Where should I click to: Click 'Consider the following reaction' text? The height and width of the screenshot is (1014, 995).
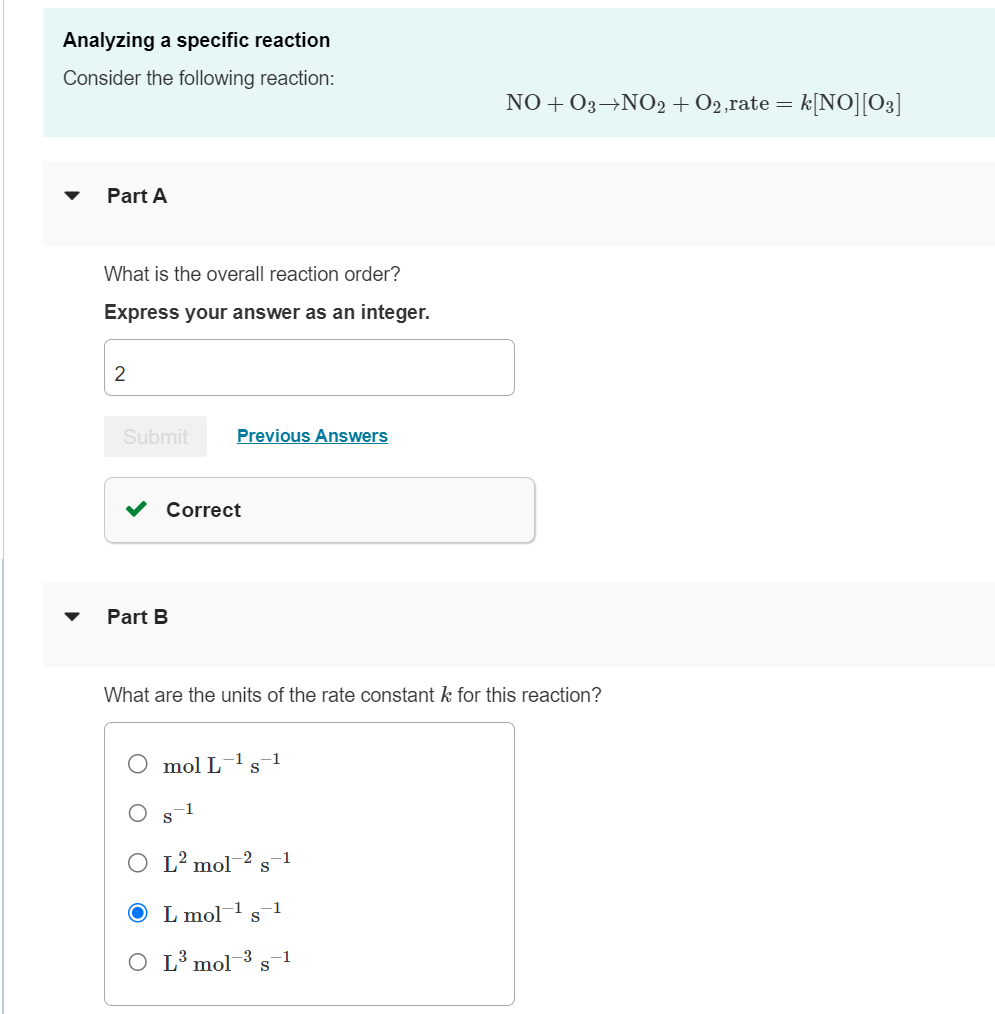(x=198, y=78)
